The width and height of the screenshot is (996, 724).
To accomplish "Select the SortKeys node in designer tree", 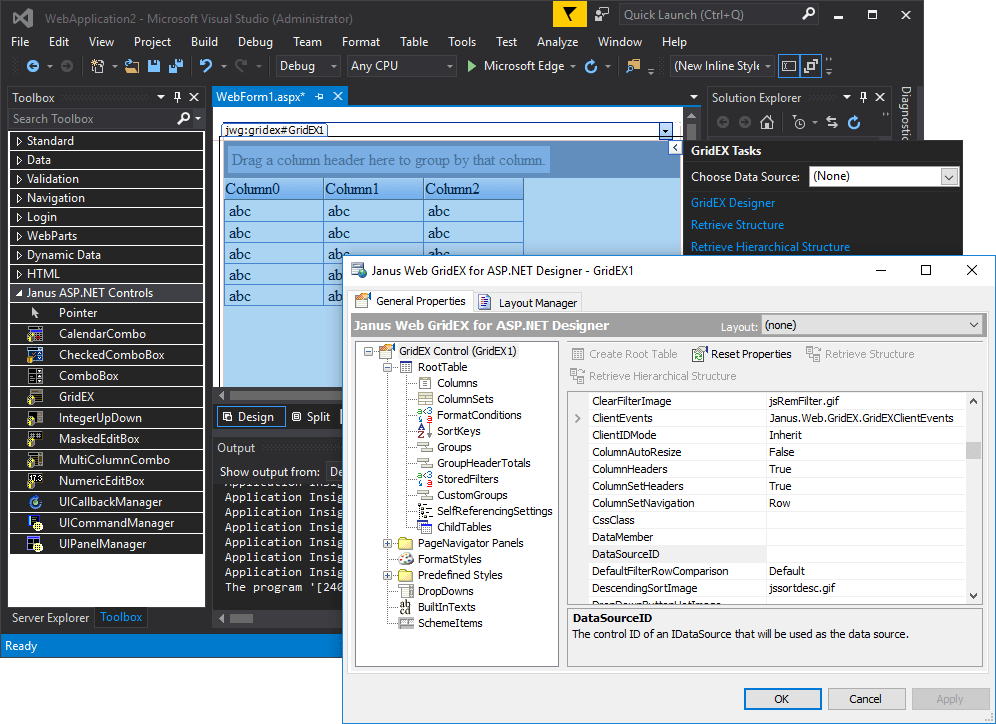I will click(459, 431).
